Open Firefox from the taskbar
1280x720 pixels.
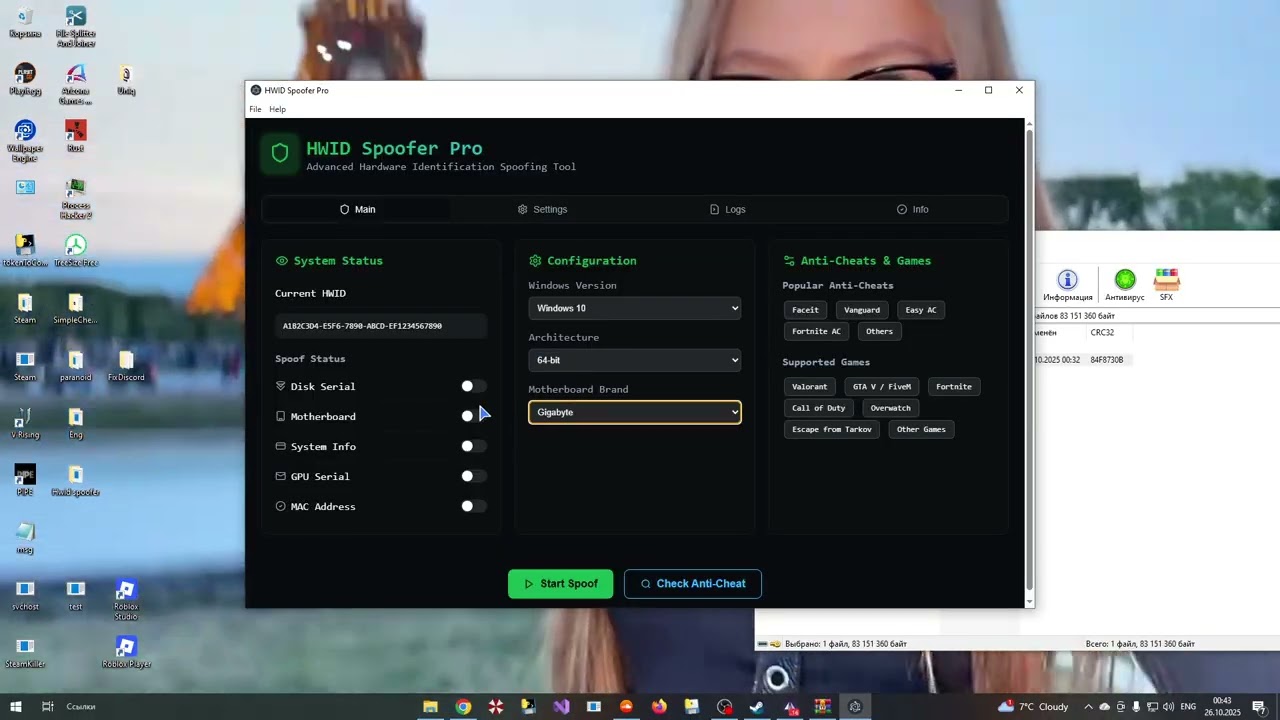click(x=659, y=707)
